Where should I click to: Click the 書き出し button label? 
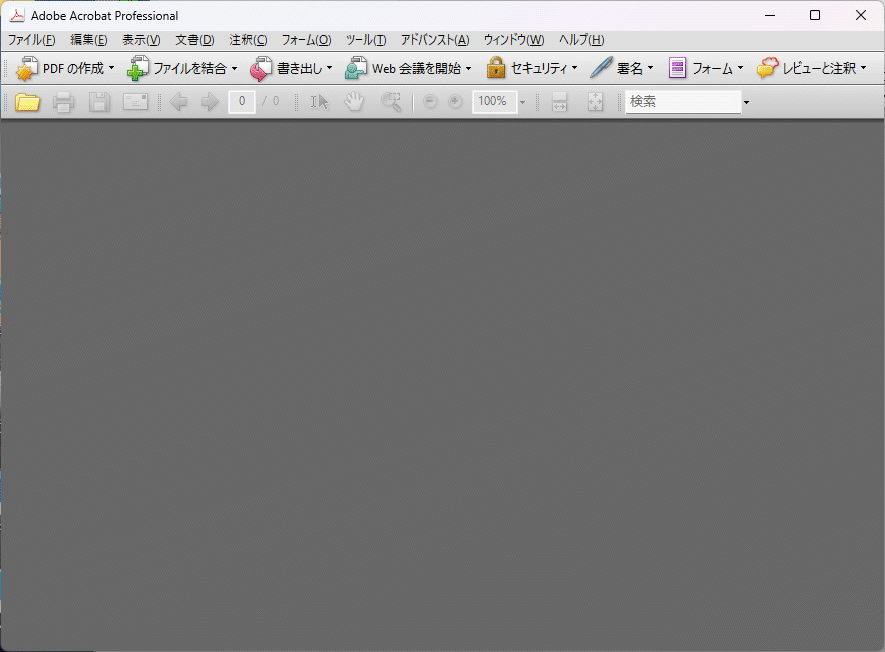coord(300,68)
